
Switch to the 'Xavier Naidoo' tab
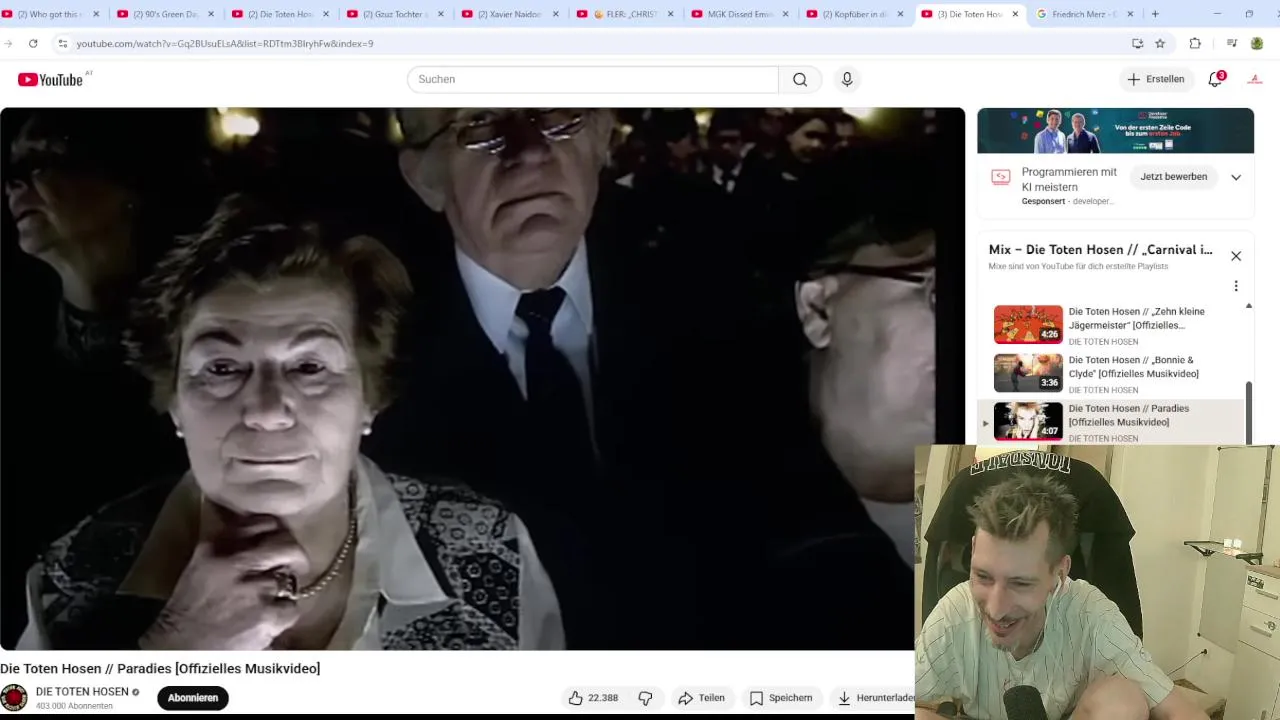[x=510, y=14]
